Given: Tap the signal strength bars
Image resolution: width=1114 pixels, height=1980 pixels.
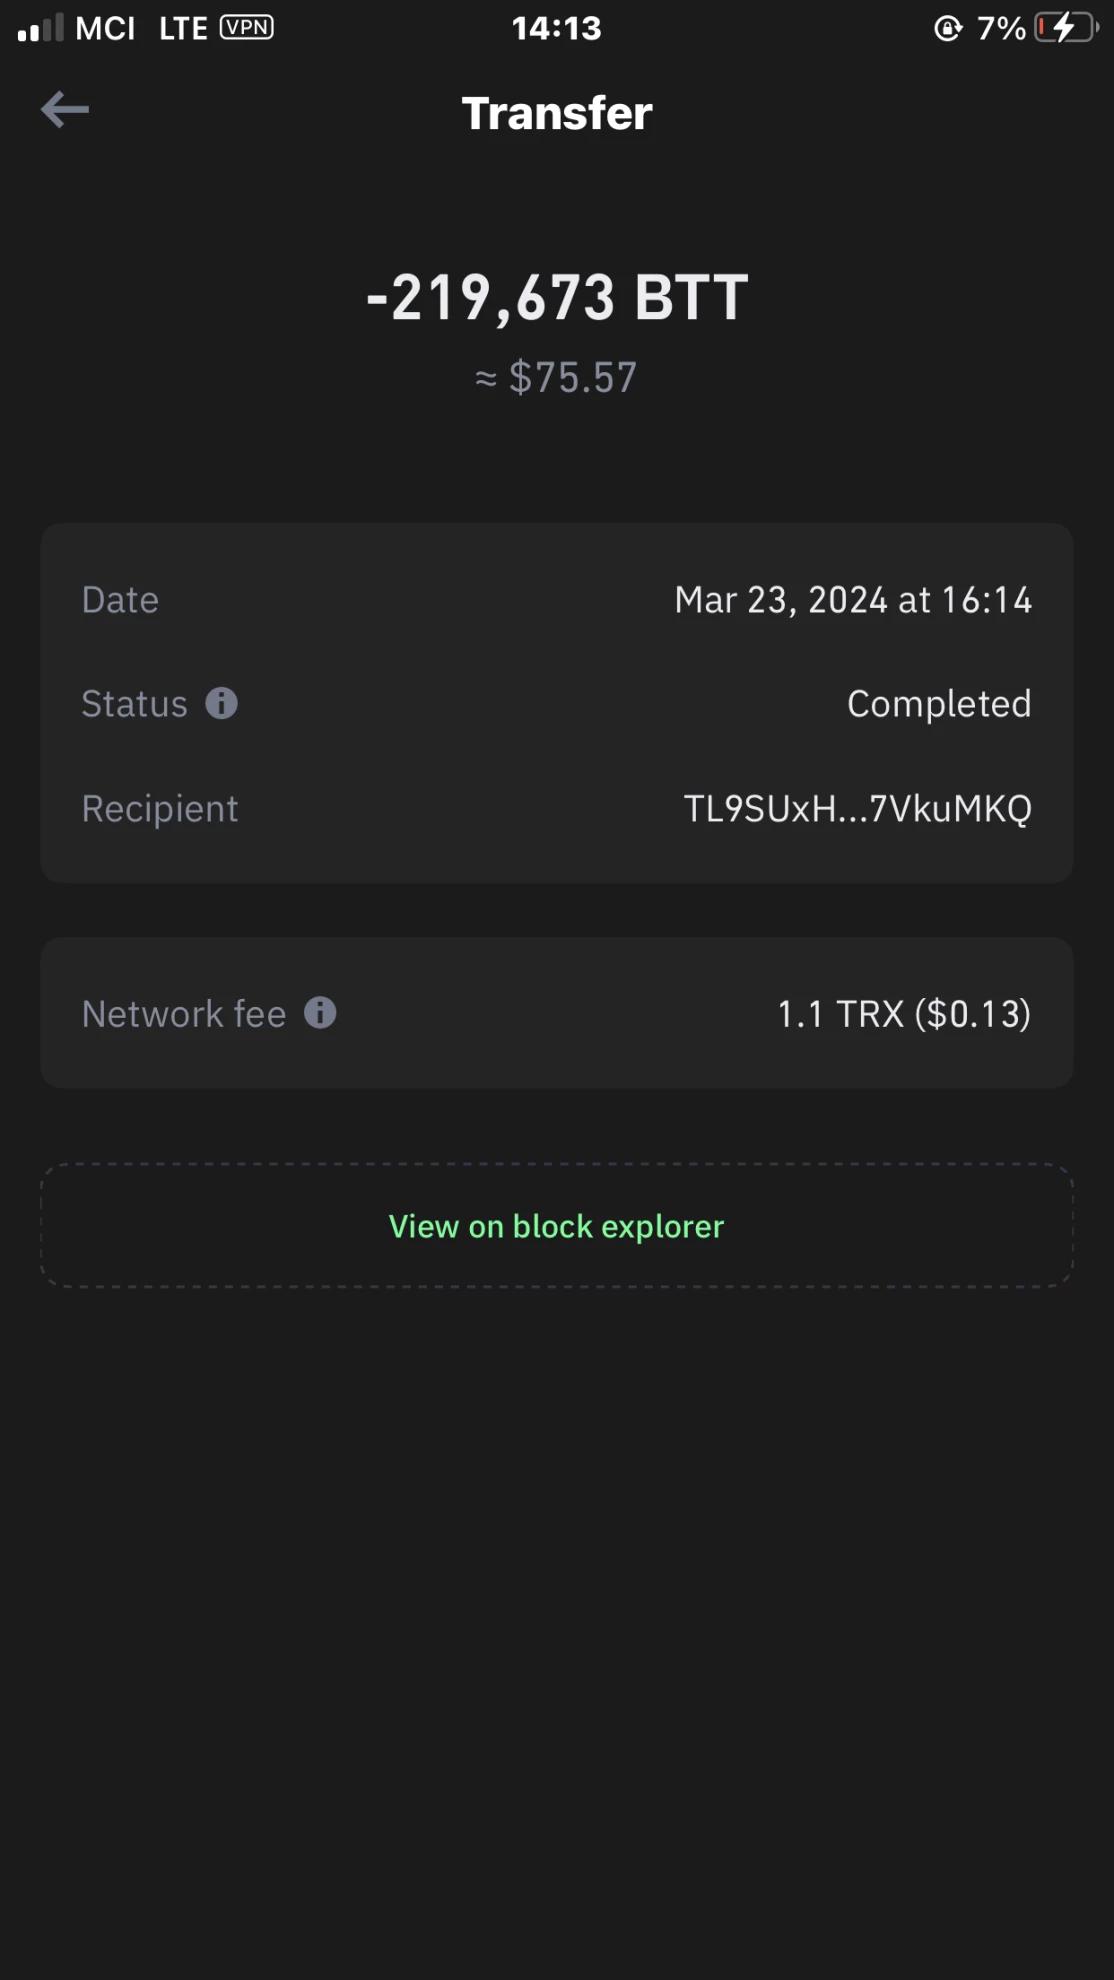Looking at the screenshot, I should (40, 28).
